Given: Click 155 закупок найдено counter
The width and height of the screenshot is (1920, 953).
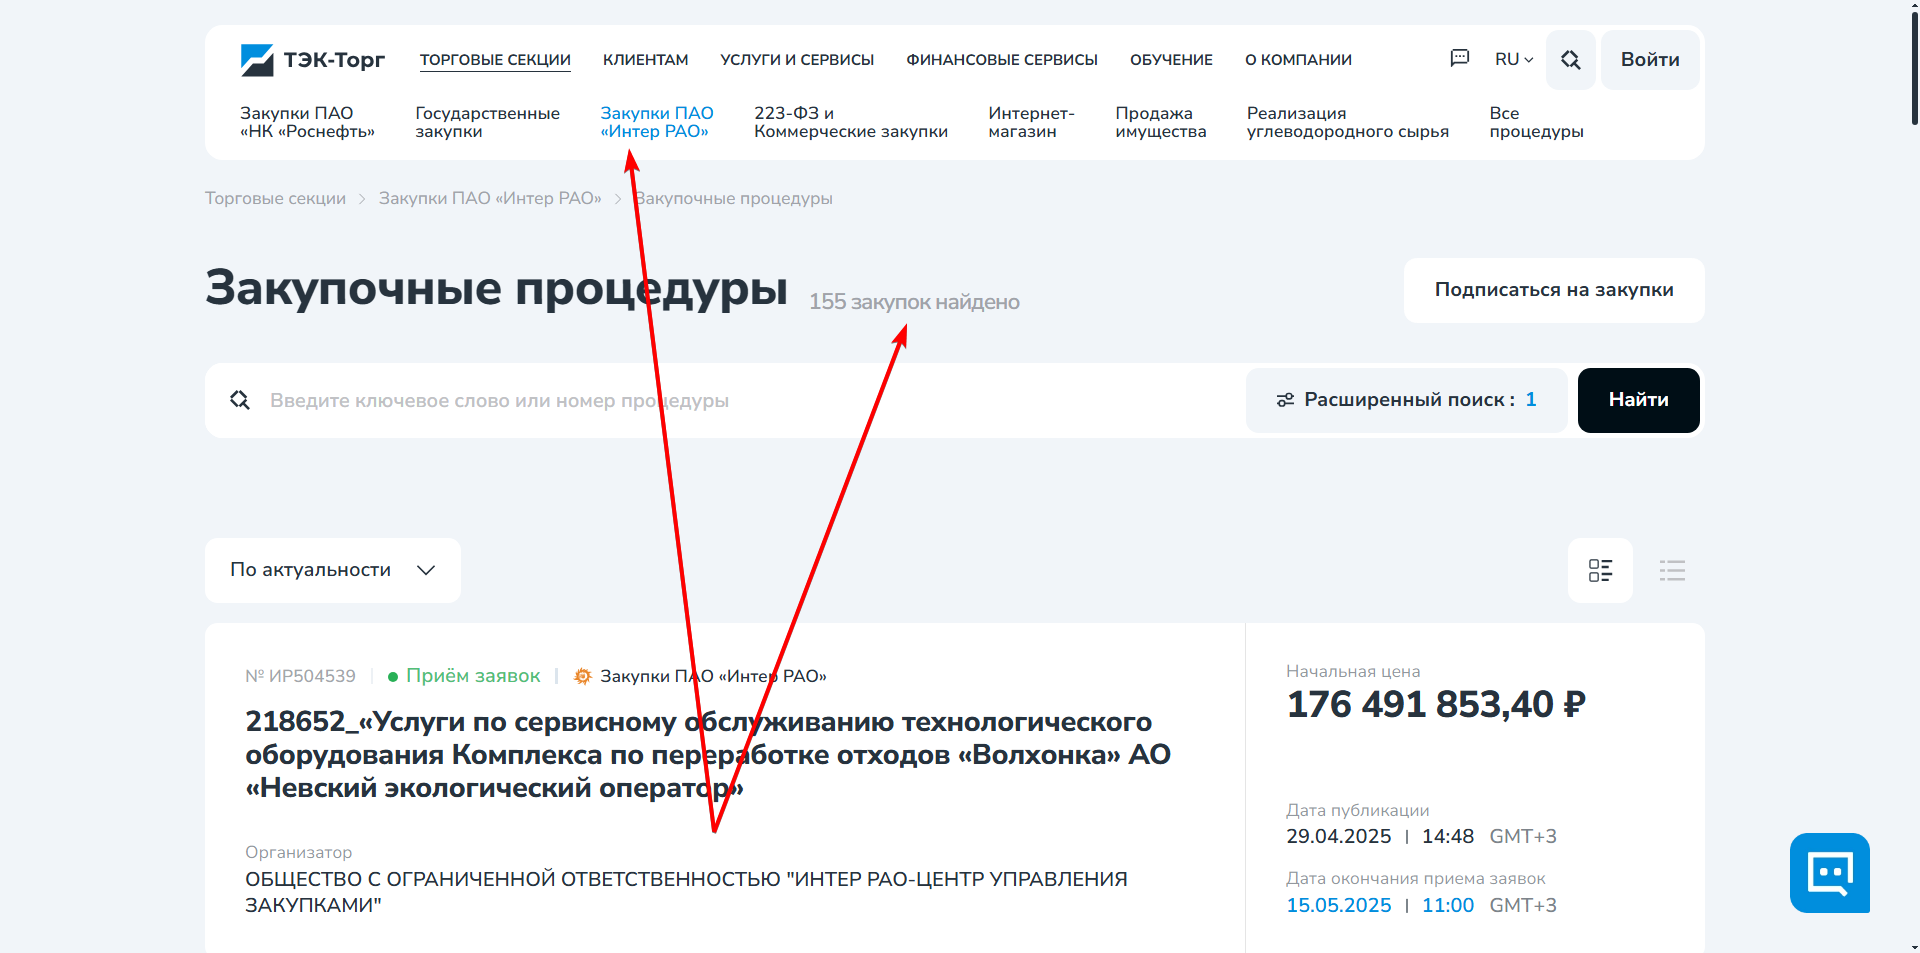Looking at the screenshot, I should [x=914, y=302].
